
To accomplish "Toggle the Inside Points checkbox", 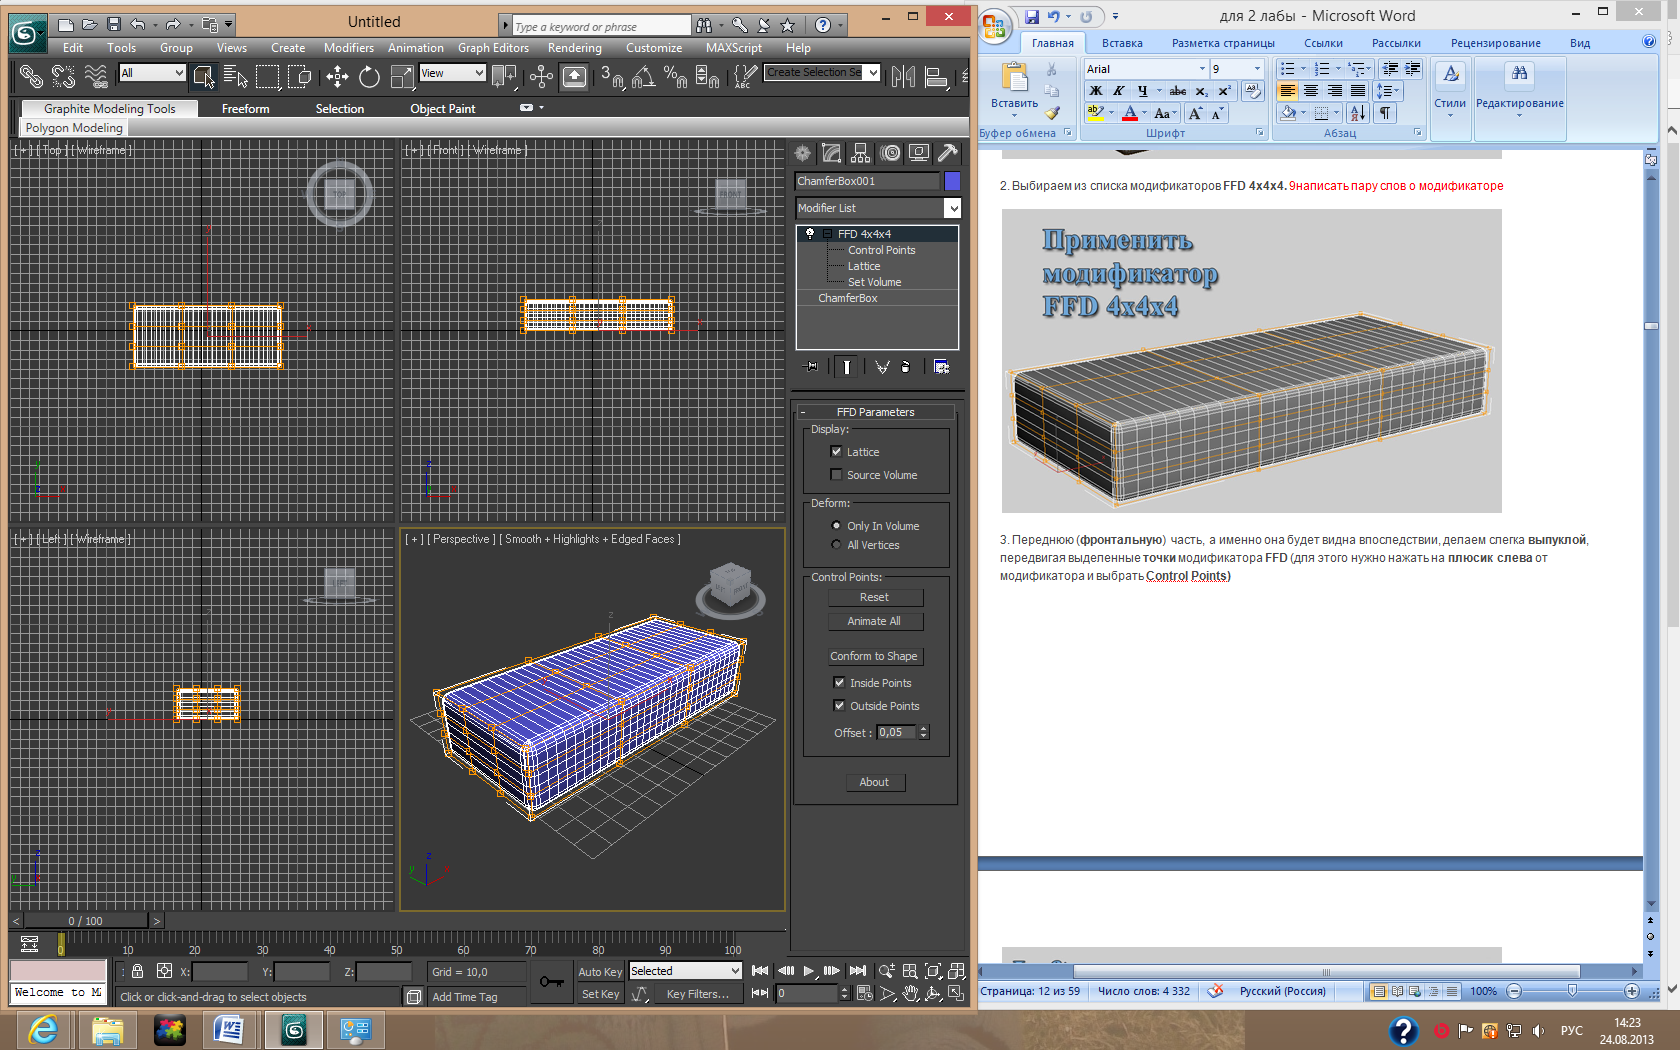I will [840, 683].
